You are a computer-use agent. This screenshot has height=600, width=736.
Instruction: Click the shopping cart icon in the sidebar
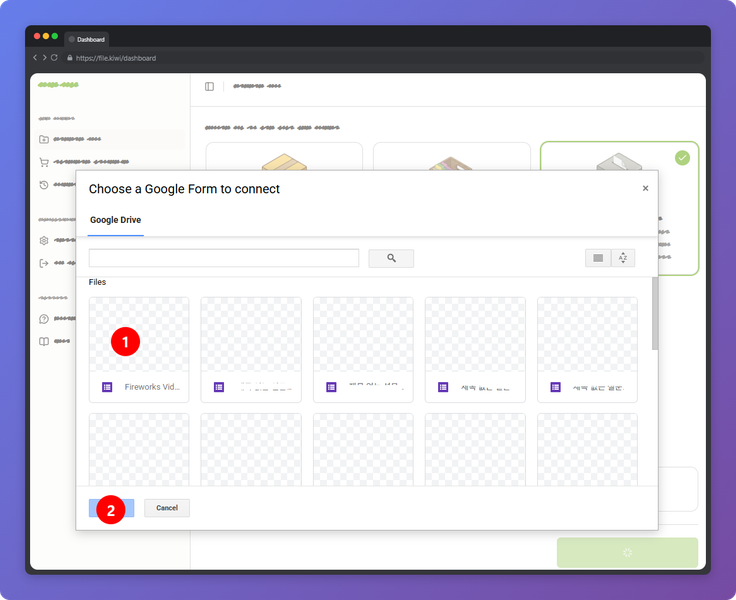[44, 162]
